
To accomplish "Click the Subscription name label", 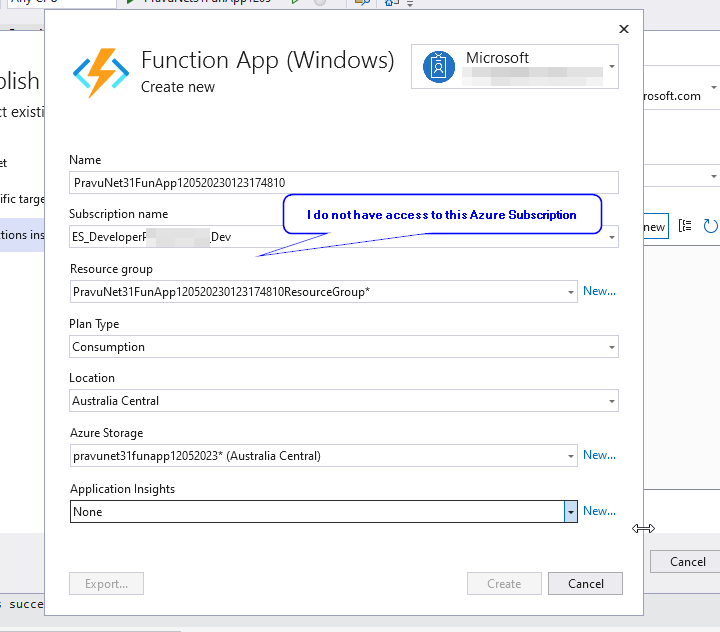I will pos(118,214).
